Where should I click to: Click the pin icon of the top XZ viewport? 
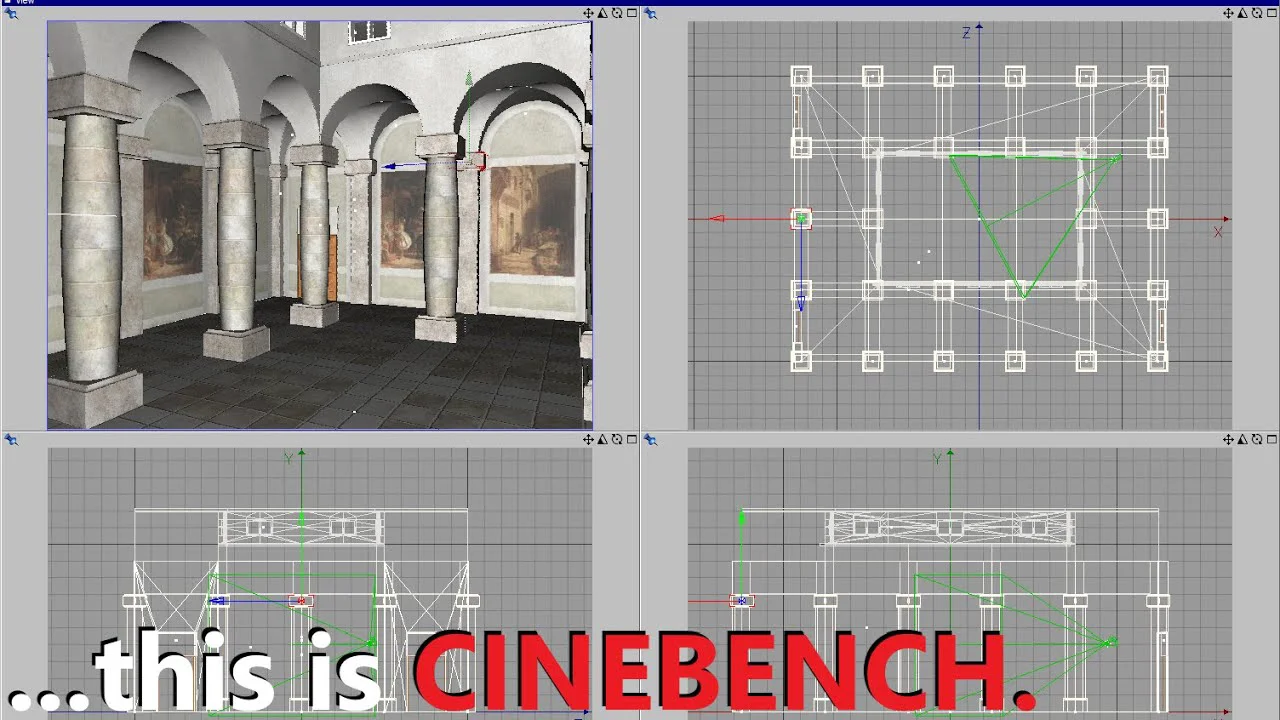click(650, 13)
